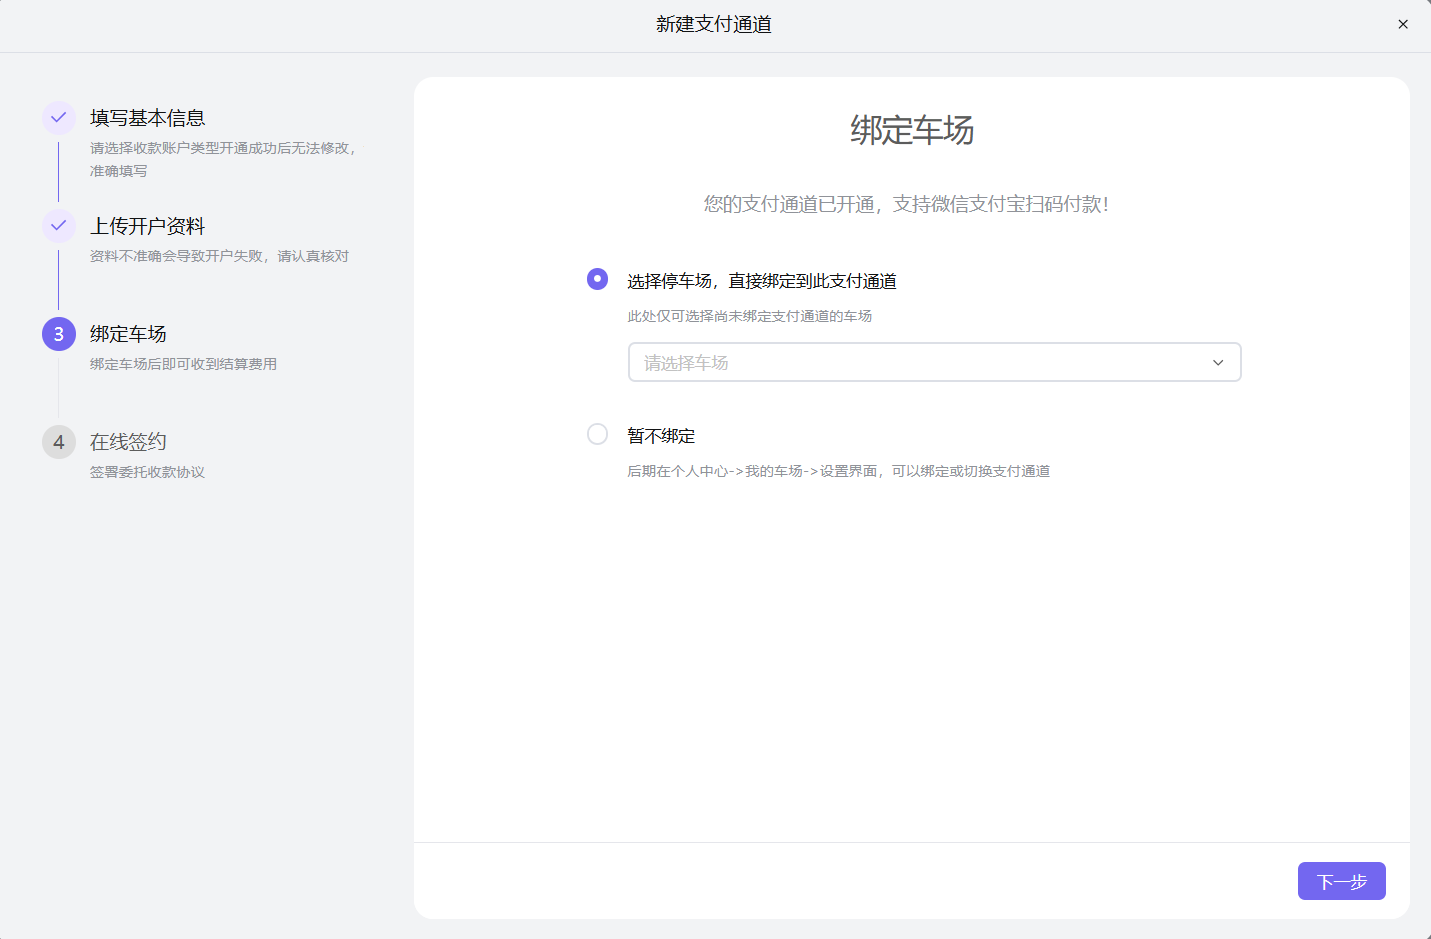This screenshot has width=1431, height=939.
Task: Click the close X of 新建支付通道 dialog
Action: (x=1403, y=23)
